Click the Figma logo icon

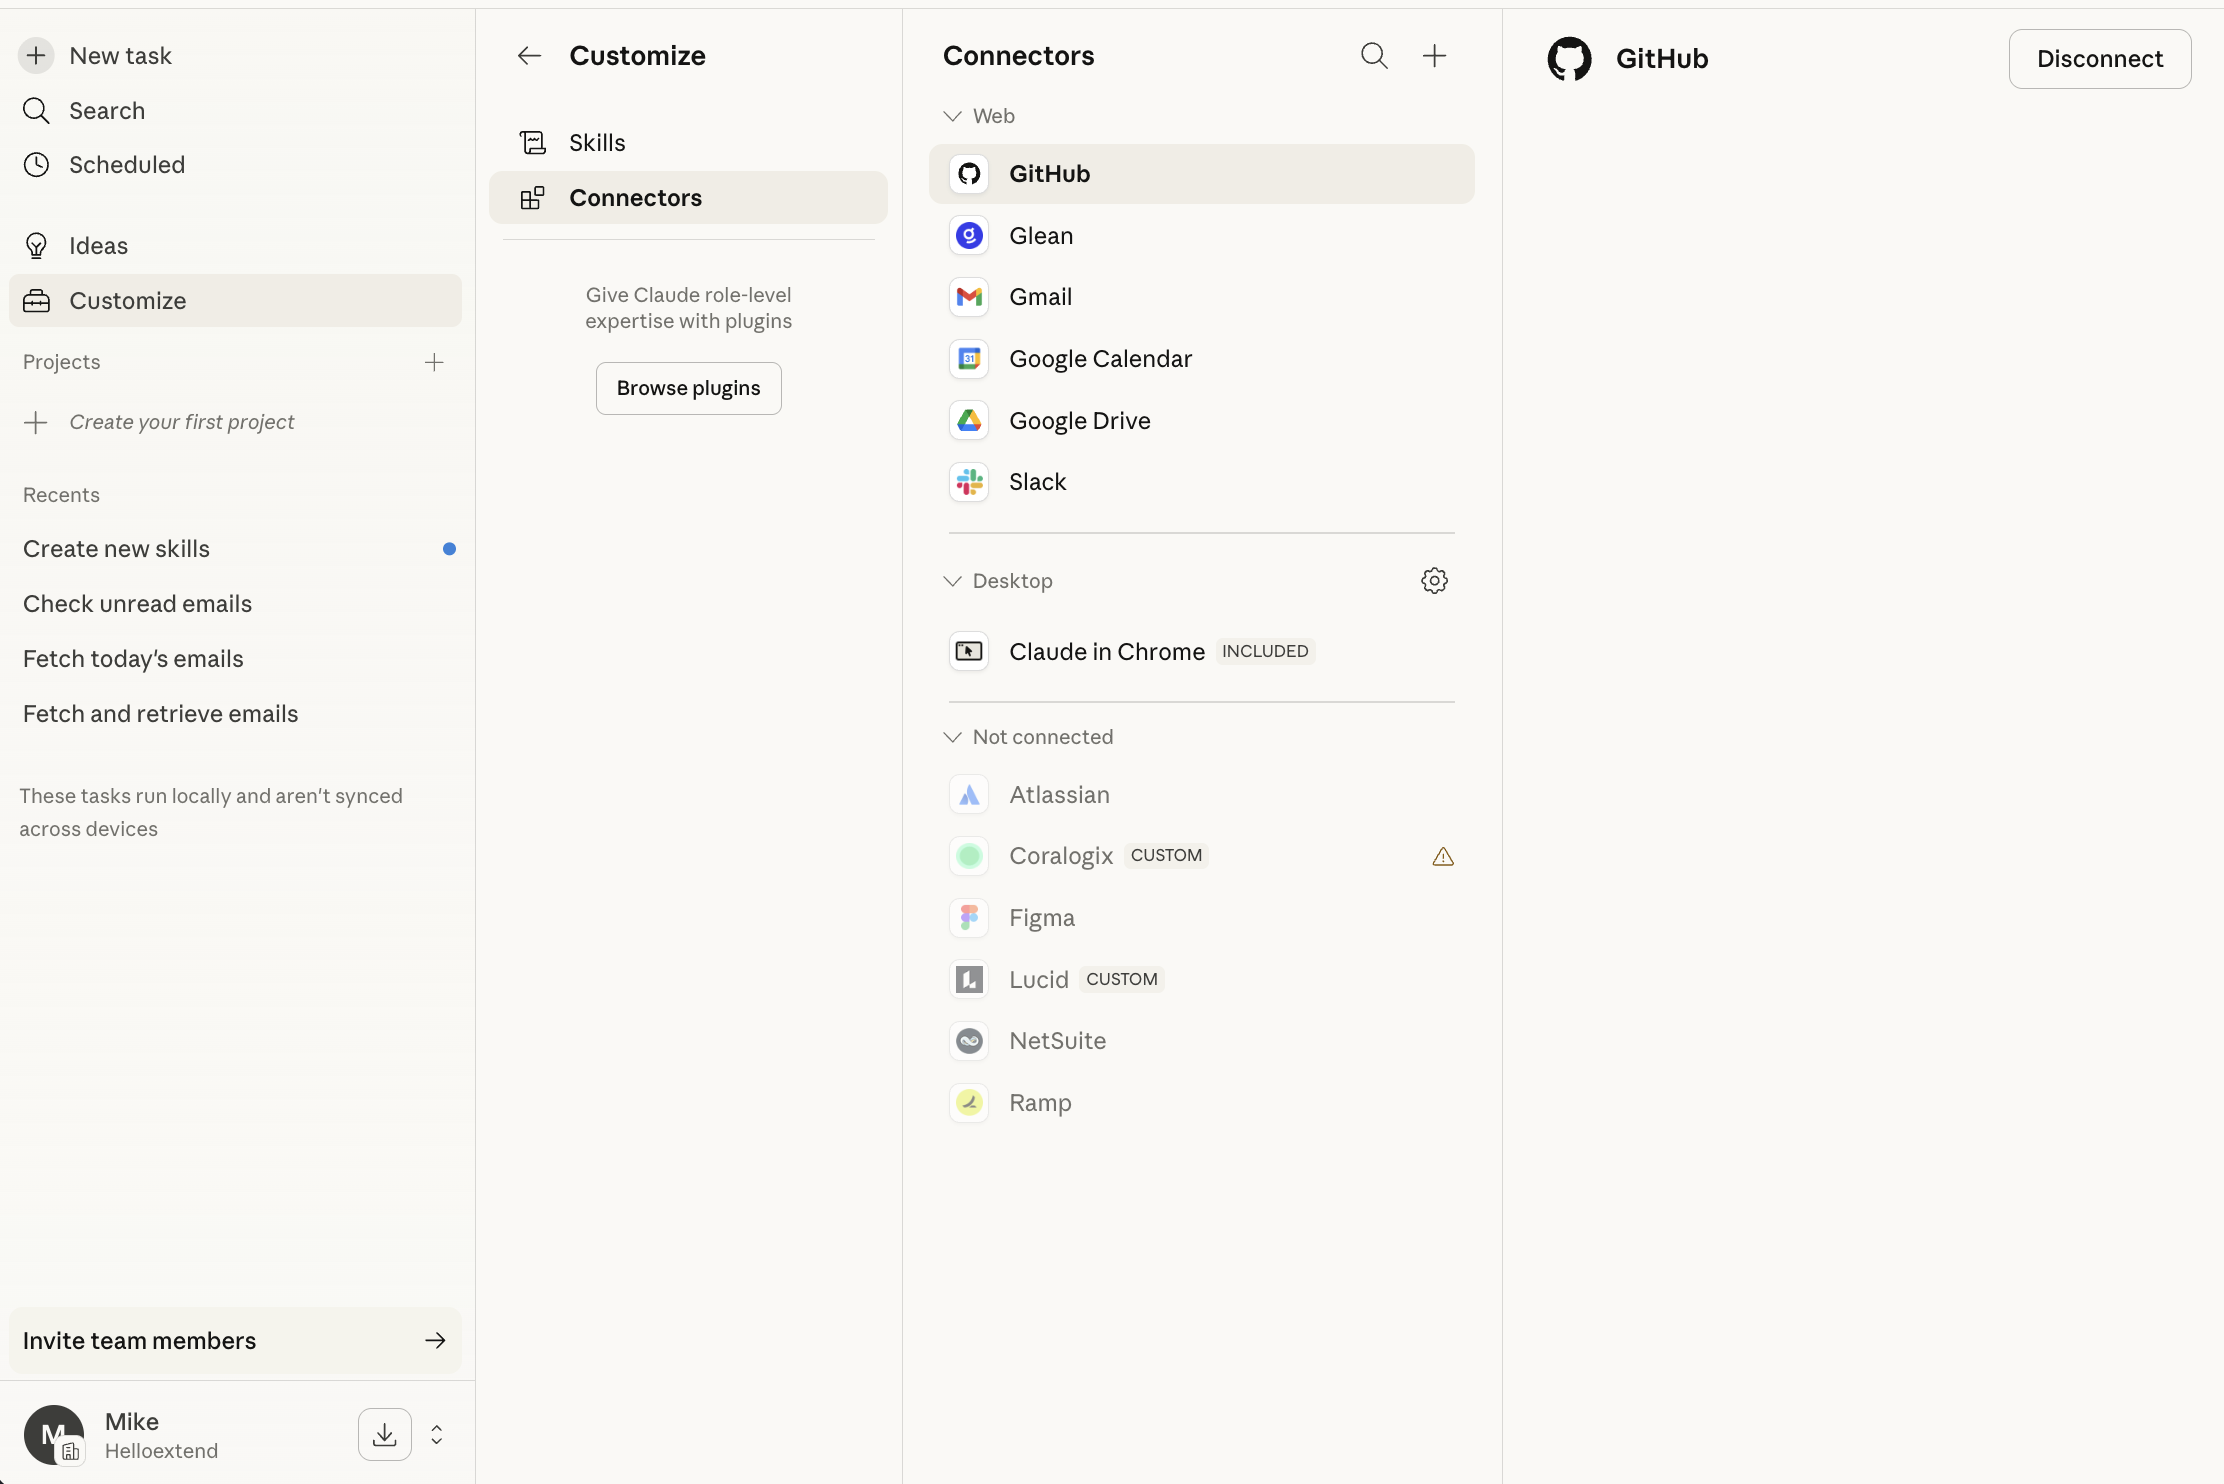[x=969, y=918]
